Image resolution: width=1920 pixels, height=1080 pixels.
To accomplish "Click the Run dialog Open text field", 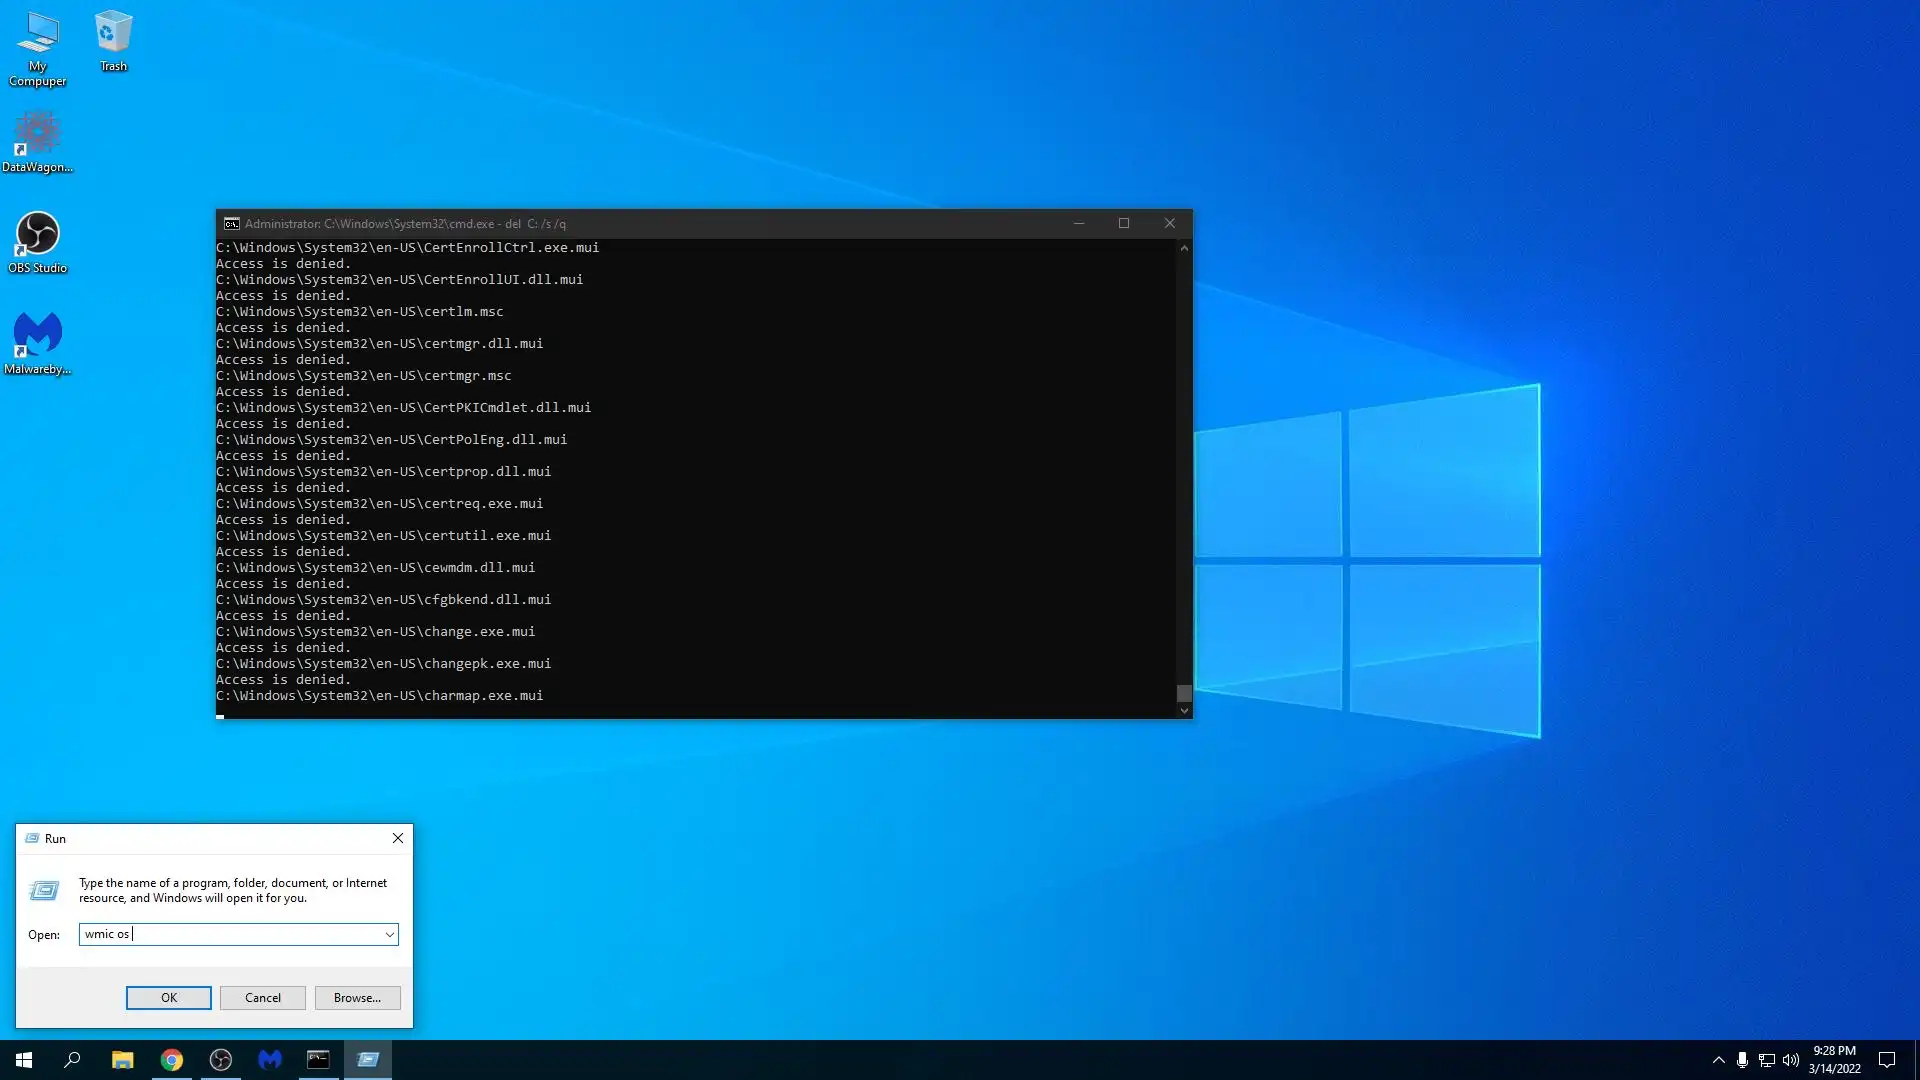I will pyautogui.click(x=230, y=934).
